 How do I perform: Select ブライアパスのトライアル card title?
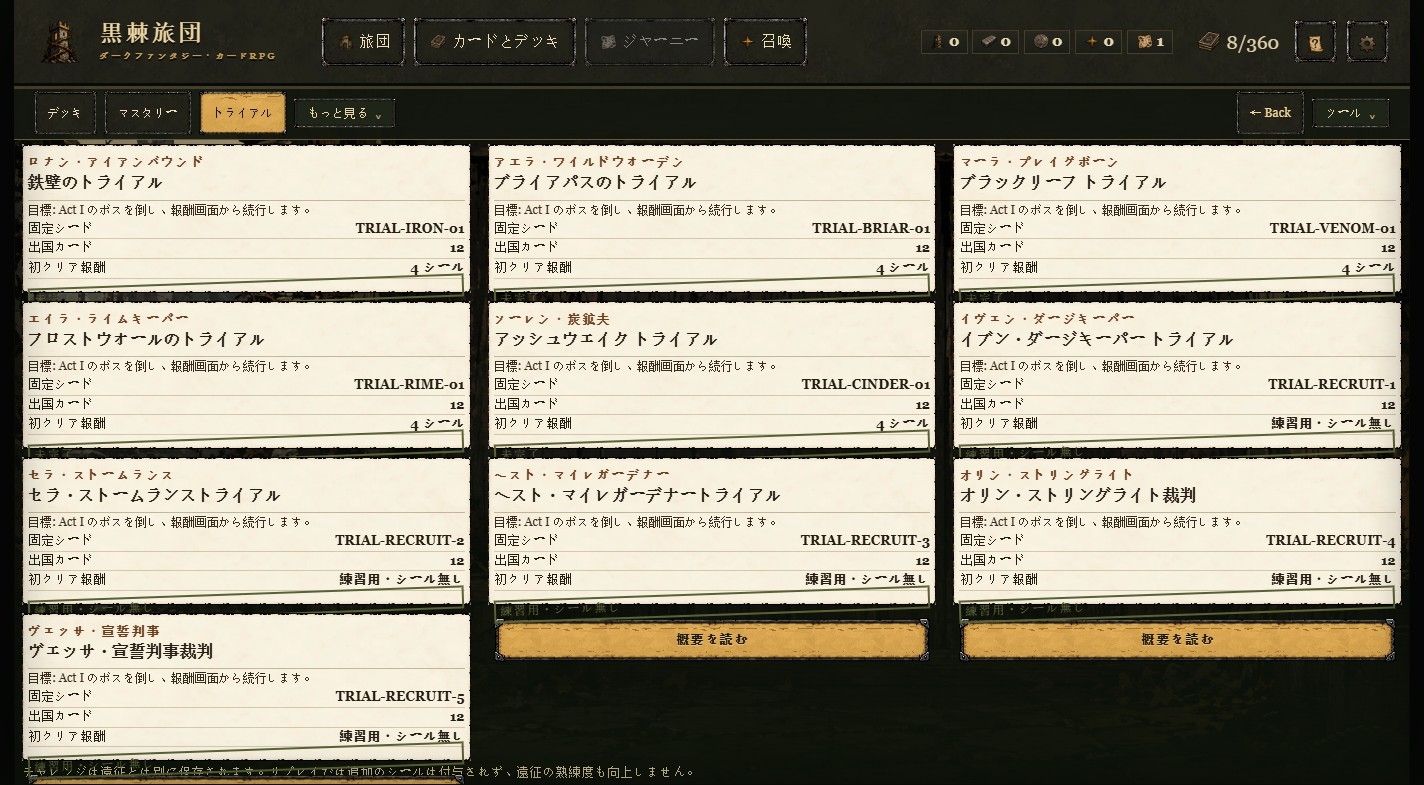(x=595, y=182)
